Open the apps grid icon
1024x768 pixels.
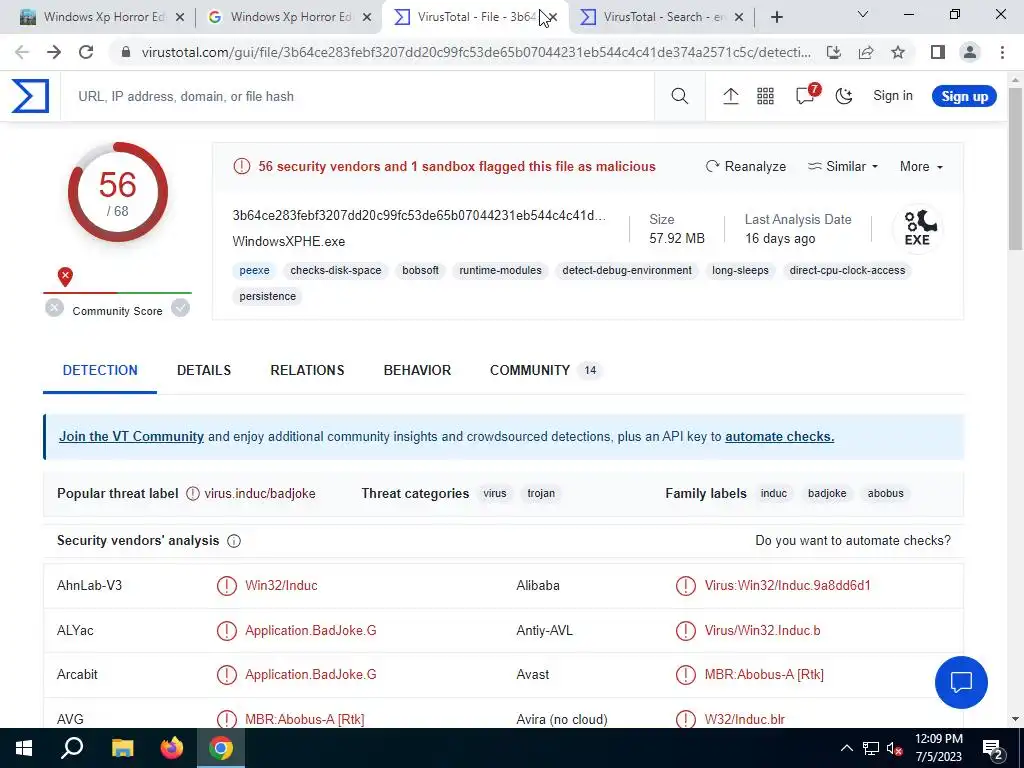[765, 96]
